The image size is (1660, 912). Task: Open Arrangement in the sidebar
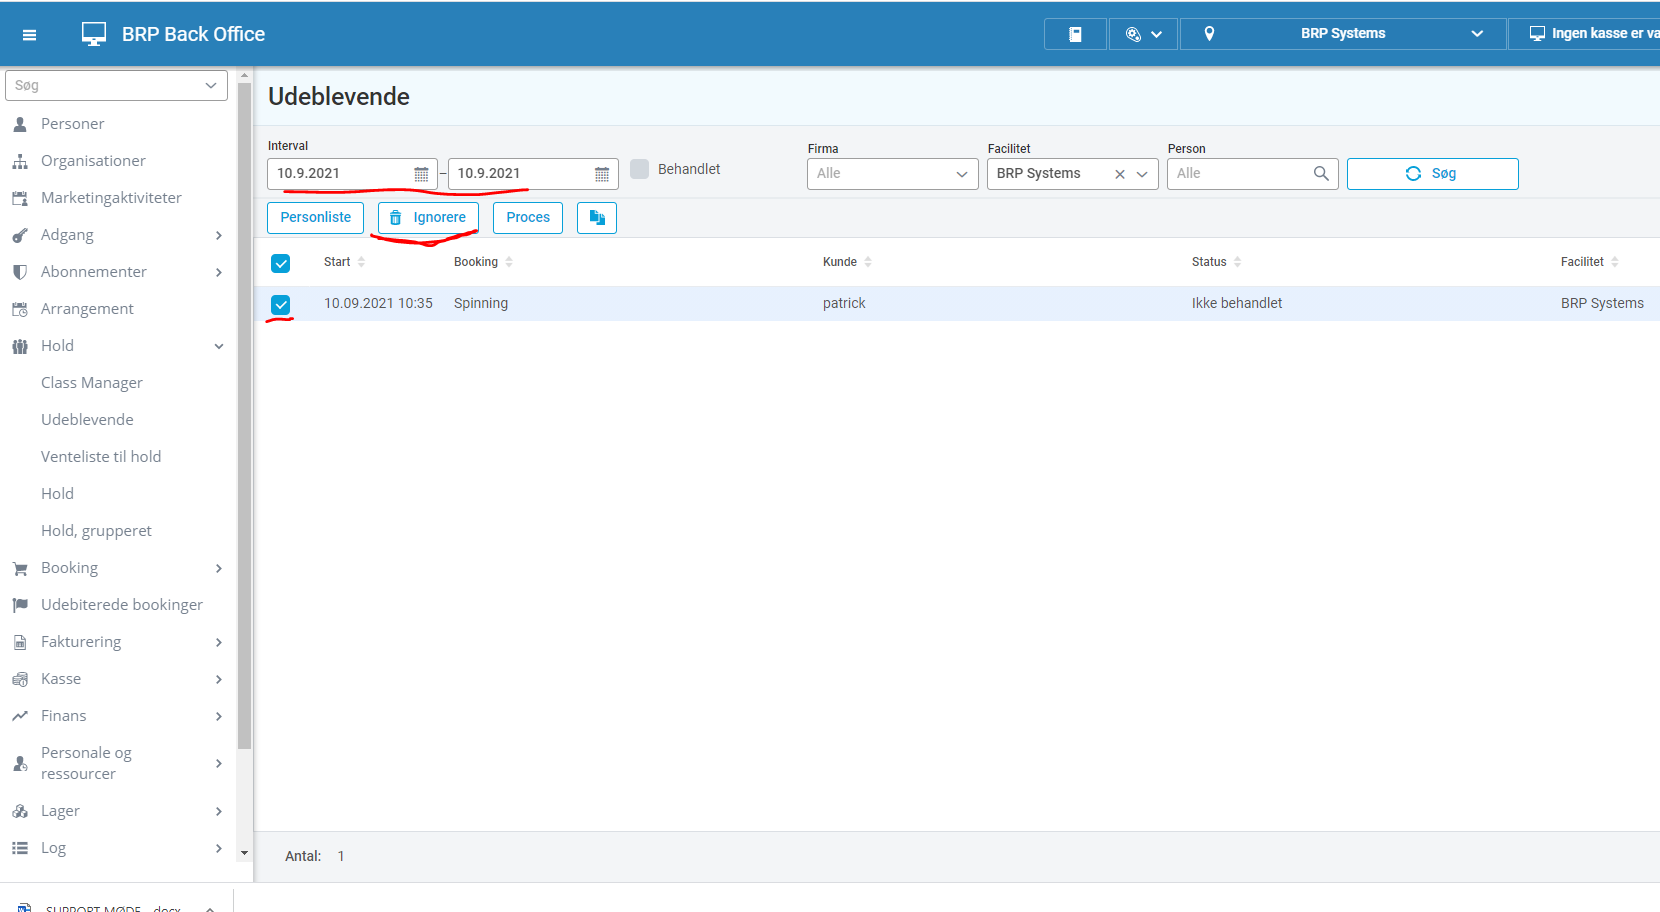[87, 309]
